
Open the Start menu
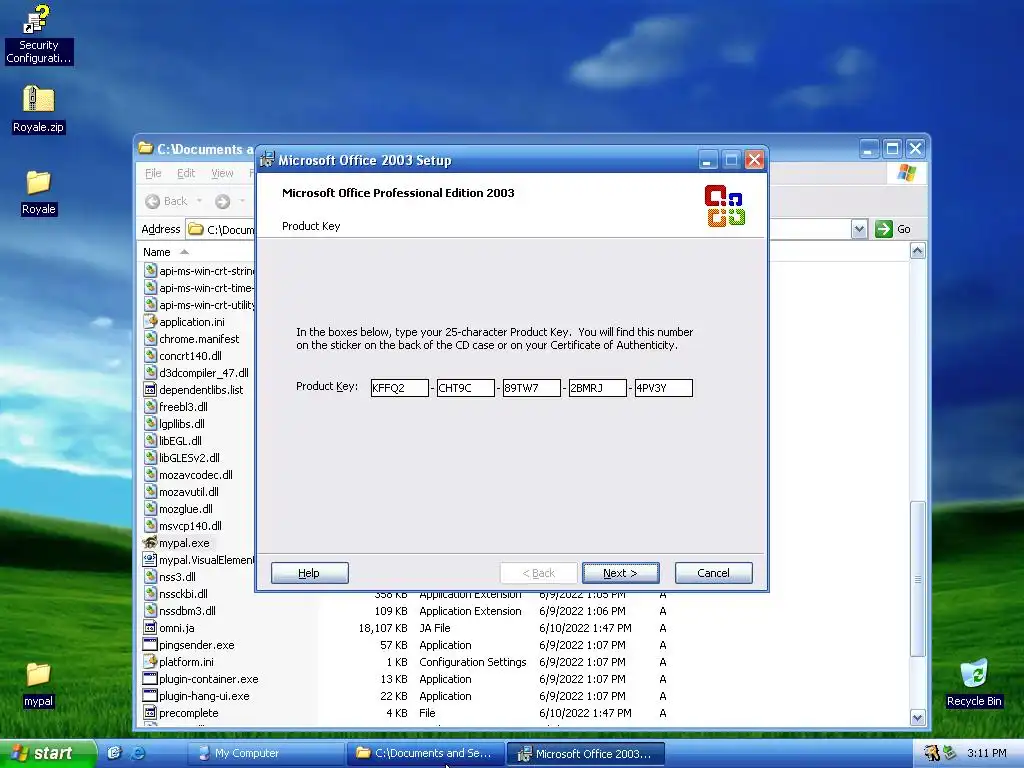pos(47,753)
